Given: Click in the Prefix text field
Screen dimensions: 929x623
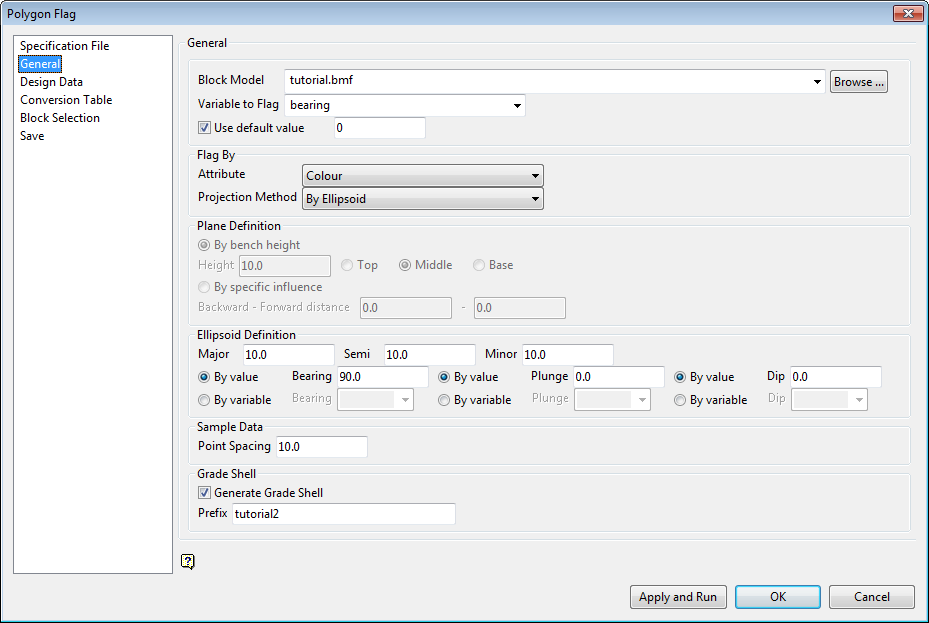Looking at the screenshot, I should [x=340, y=513].
